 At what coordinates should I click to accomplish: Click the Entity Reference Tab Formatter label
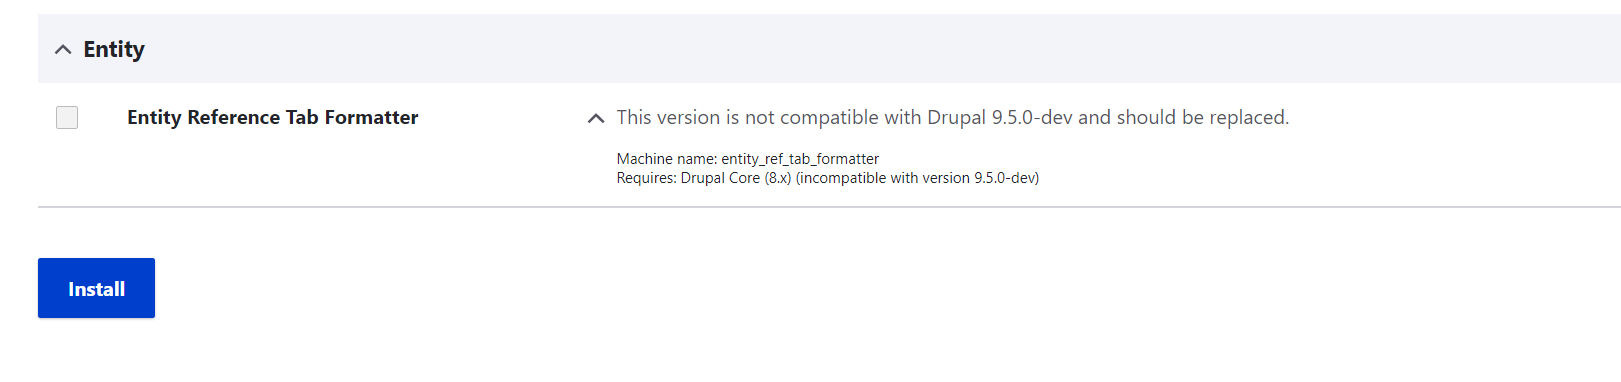point(272,117)
